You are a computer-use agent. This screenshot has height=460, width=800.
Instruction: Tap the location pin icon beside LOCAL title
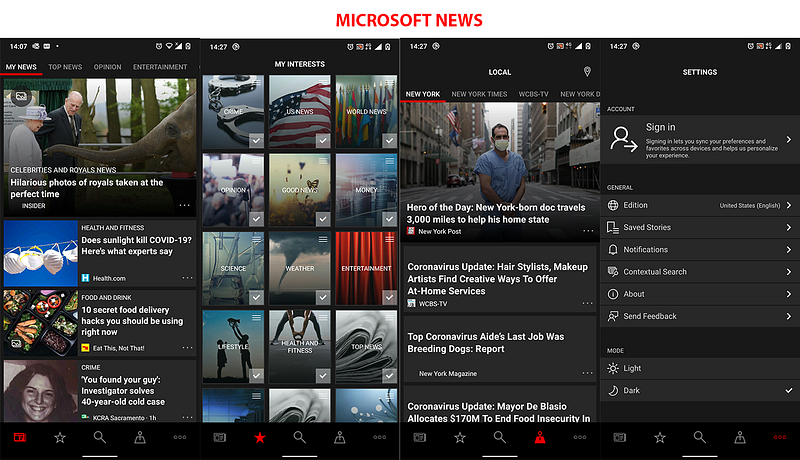tap(587, 72)
